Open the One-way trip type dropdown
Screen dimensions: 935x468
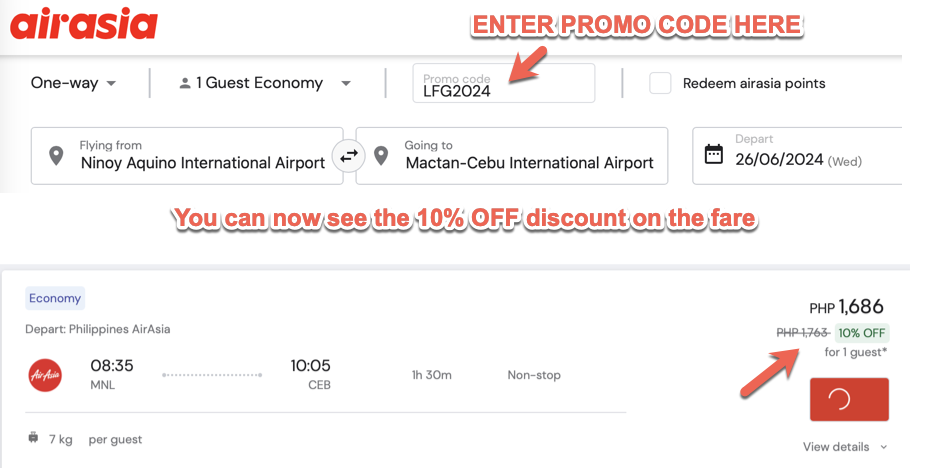click(x=74, y=83)
